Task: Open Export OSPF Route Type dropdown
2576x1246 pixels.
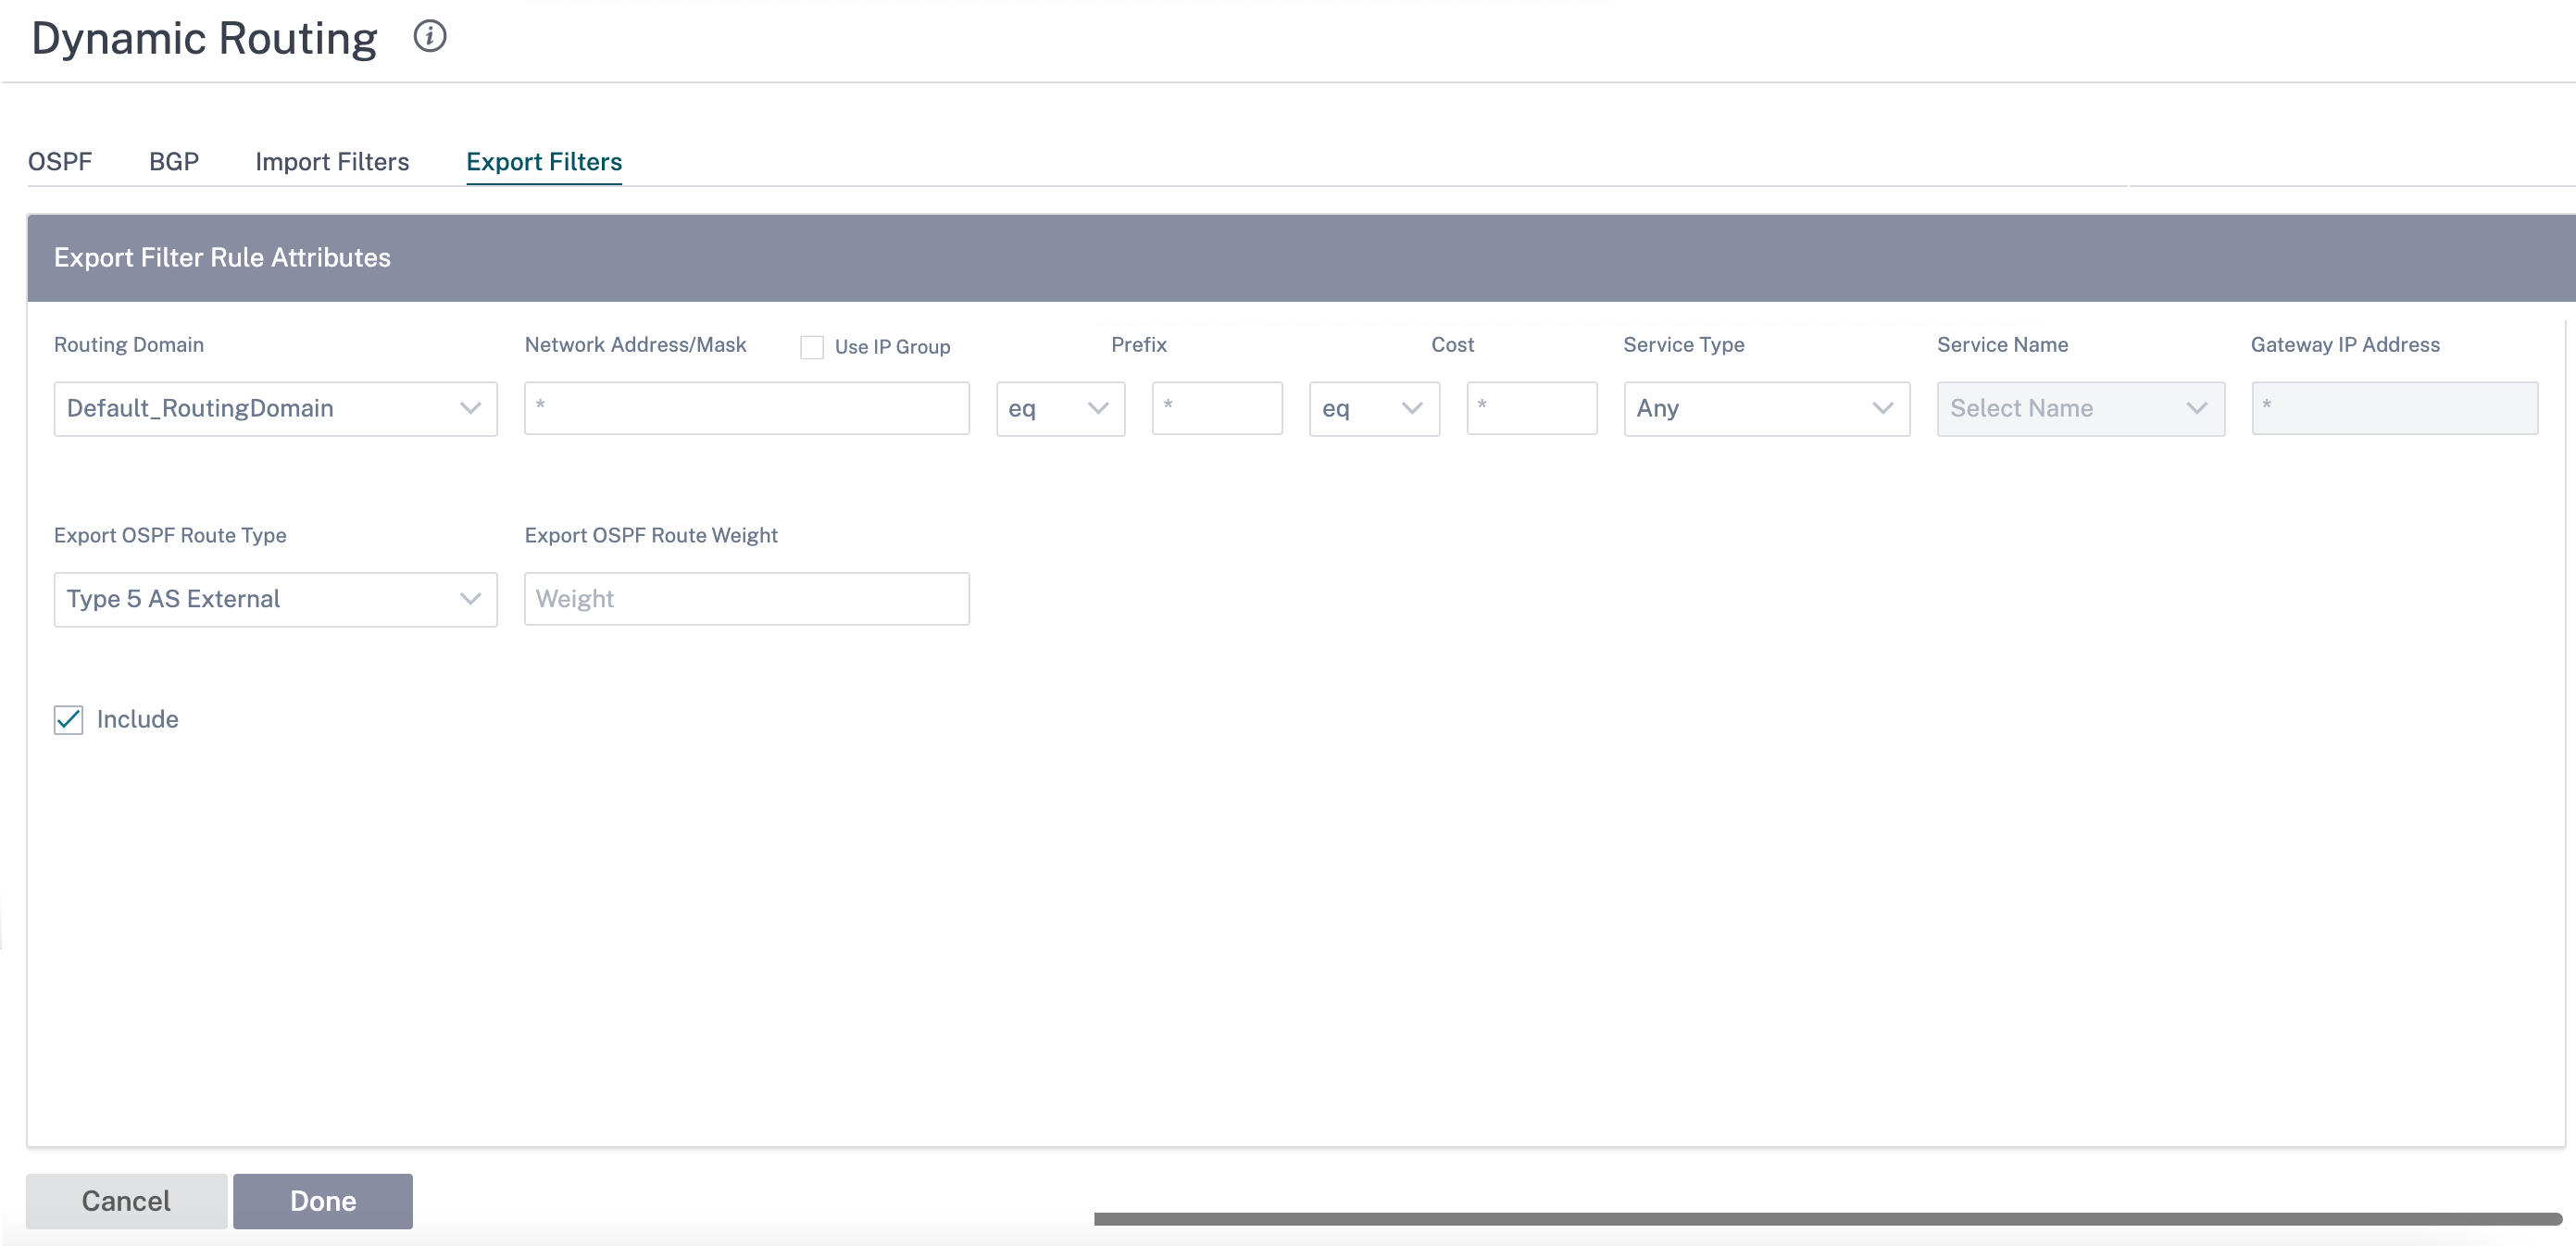Action: coord(276,599)
